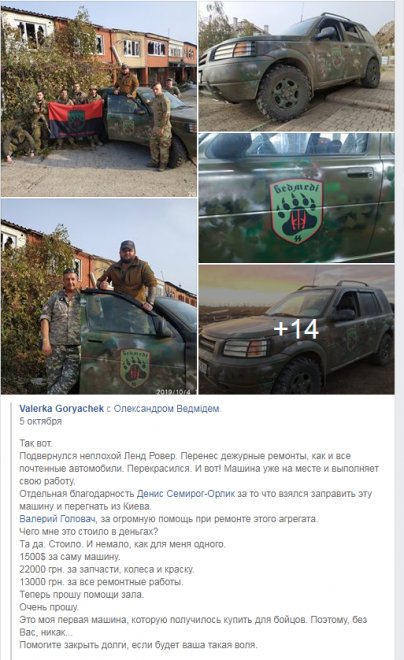Image resolution: width=404 pixels, height=660 pixels.
Task: Open the Олександром Ведмідем profile link
Action: coord(167,408)
